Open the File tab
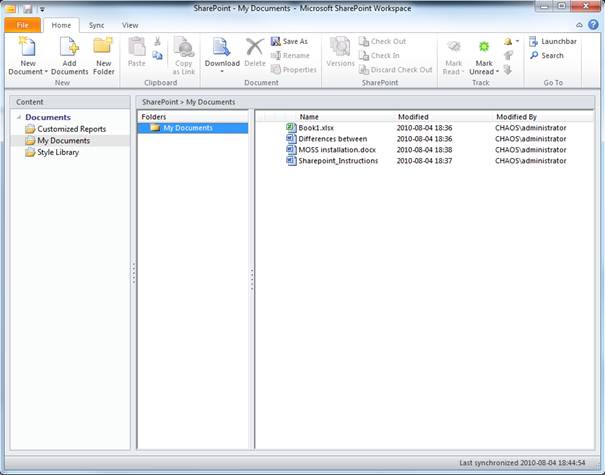The width and height of the screenshot is (605, 475). tap(22, 25)
